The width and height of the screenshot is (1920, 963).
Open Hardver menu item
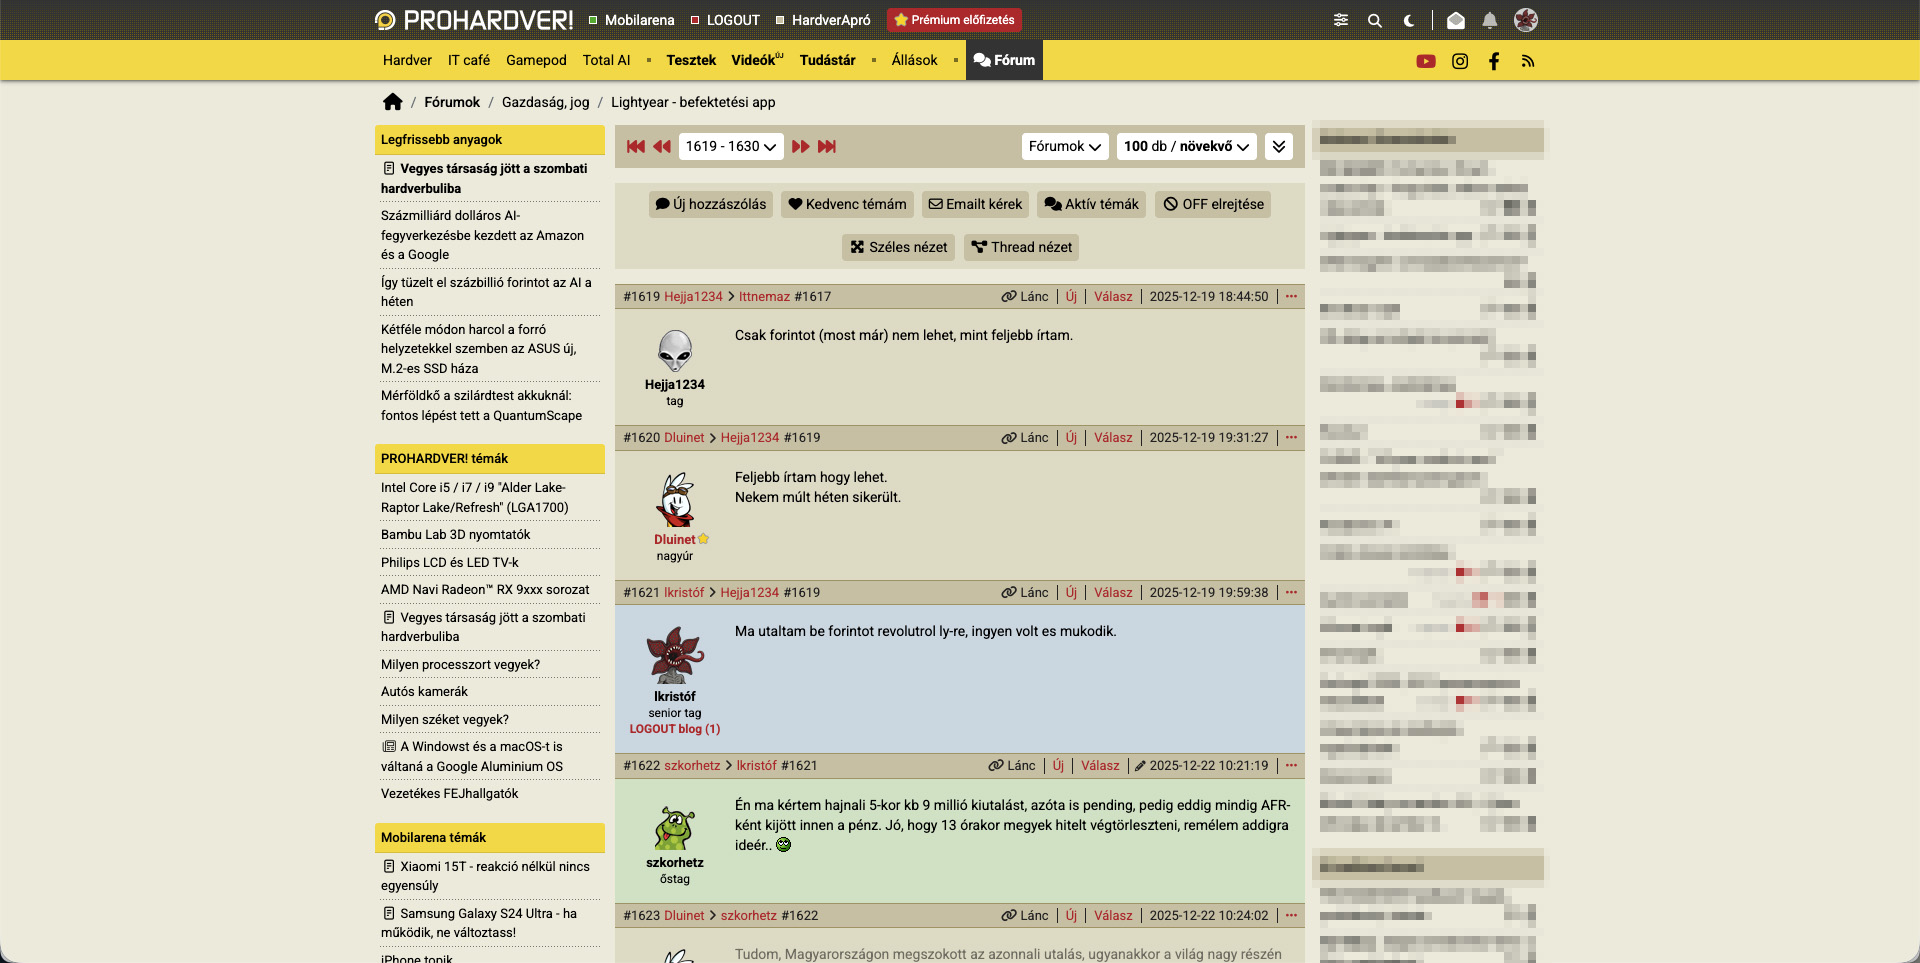point(407,60)
